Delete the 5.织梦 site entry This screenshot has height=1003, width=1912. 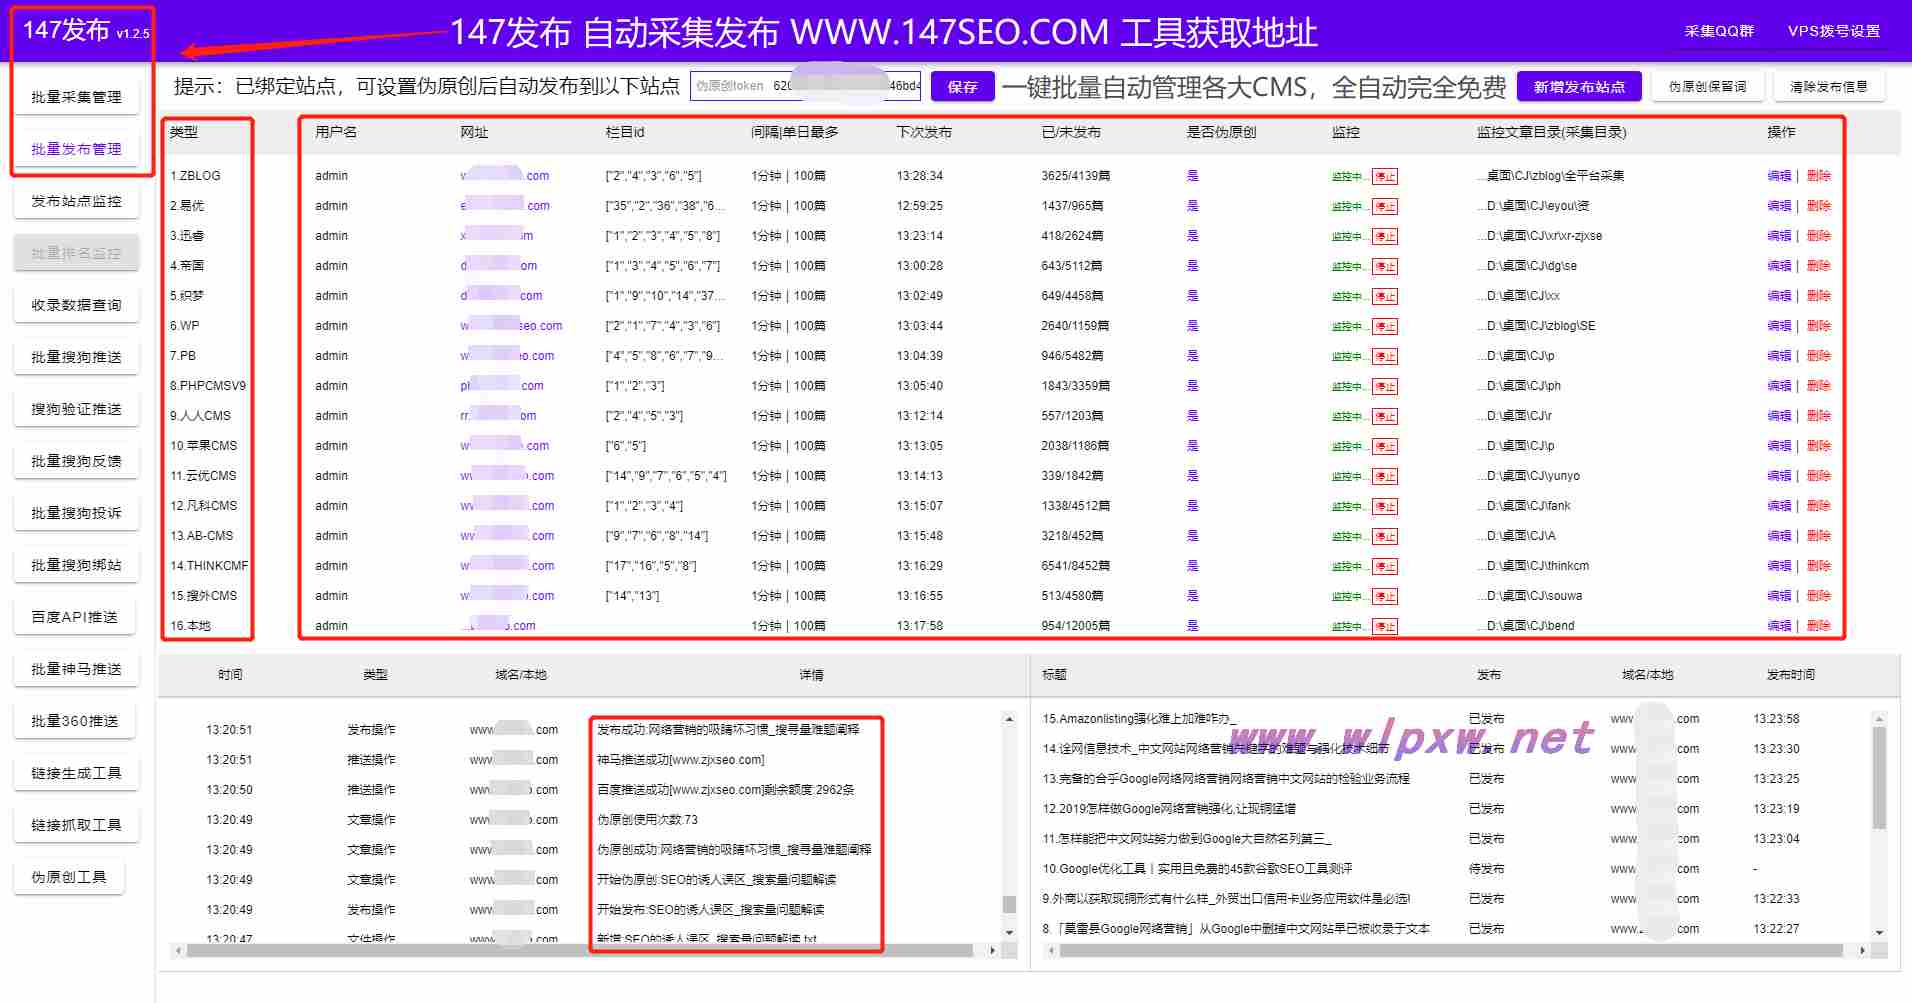[1819, 296]
